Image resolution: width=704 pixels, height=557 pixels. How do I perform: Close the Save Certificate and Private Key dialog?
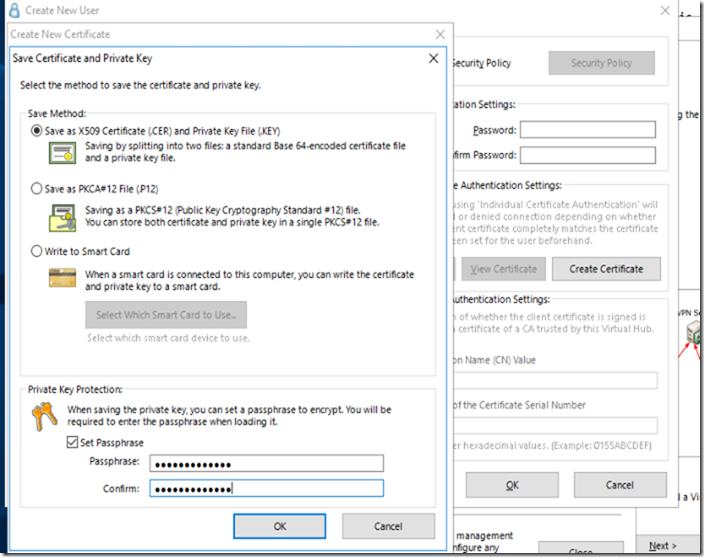[x=433, y=59]
